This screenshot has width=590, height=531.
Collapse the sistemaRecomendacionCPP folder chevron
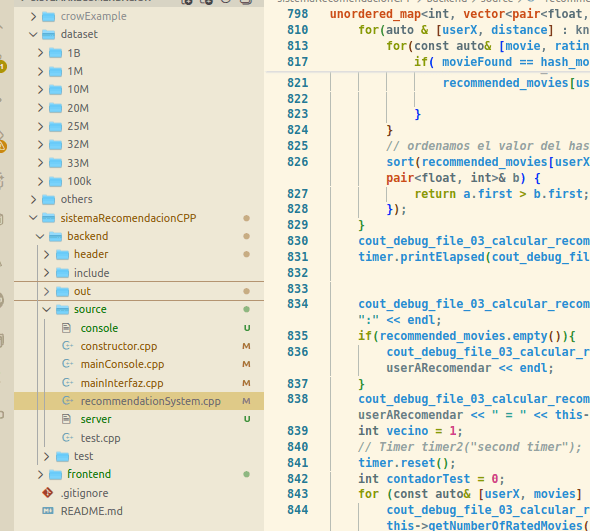point(33,218)
